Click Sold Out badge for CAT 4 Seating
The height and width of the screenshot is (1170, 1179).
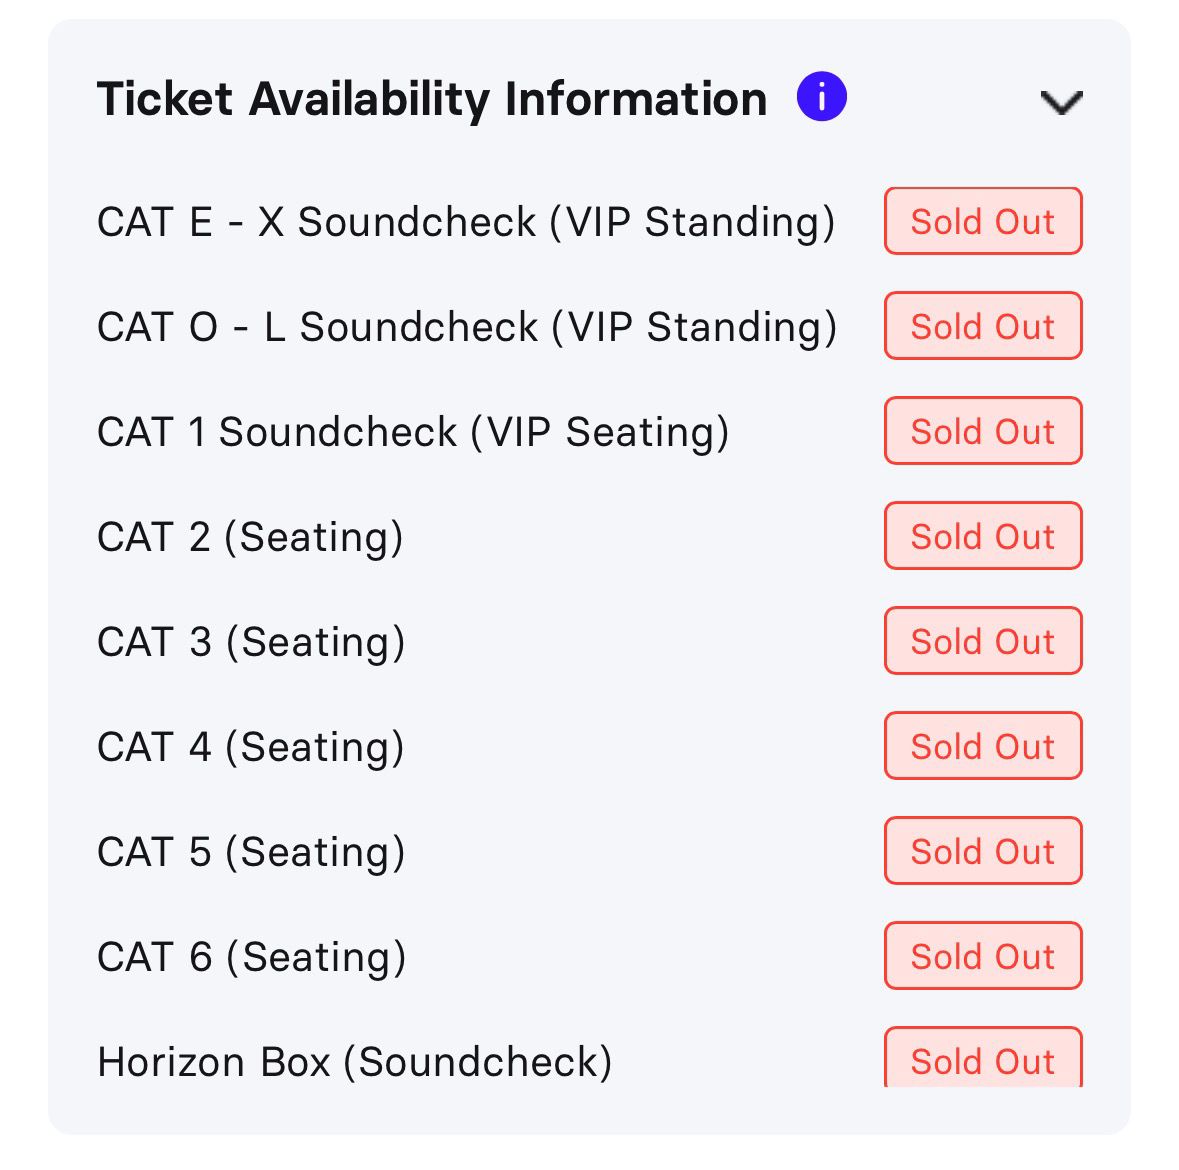pos(982,746)
